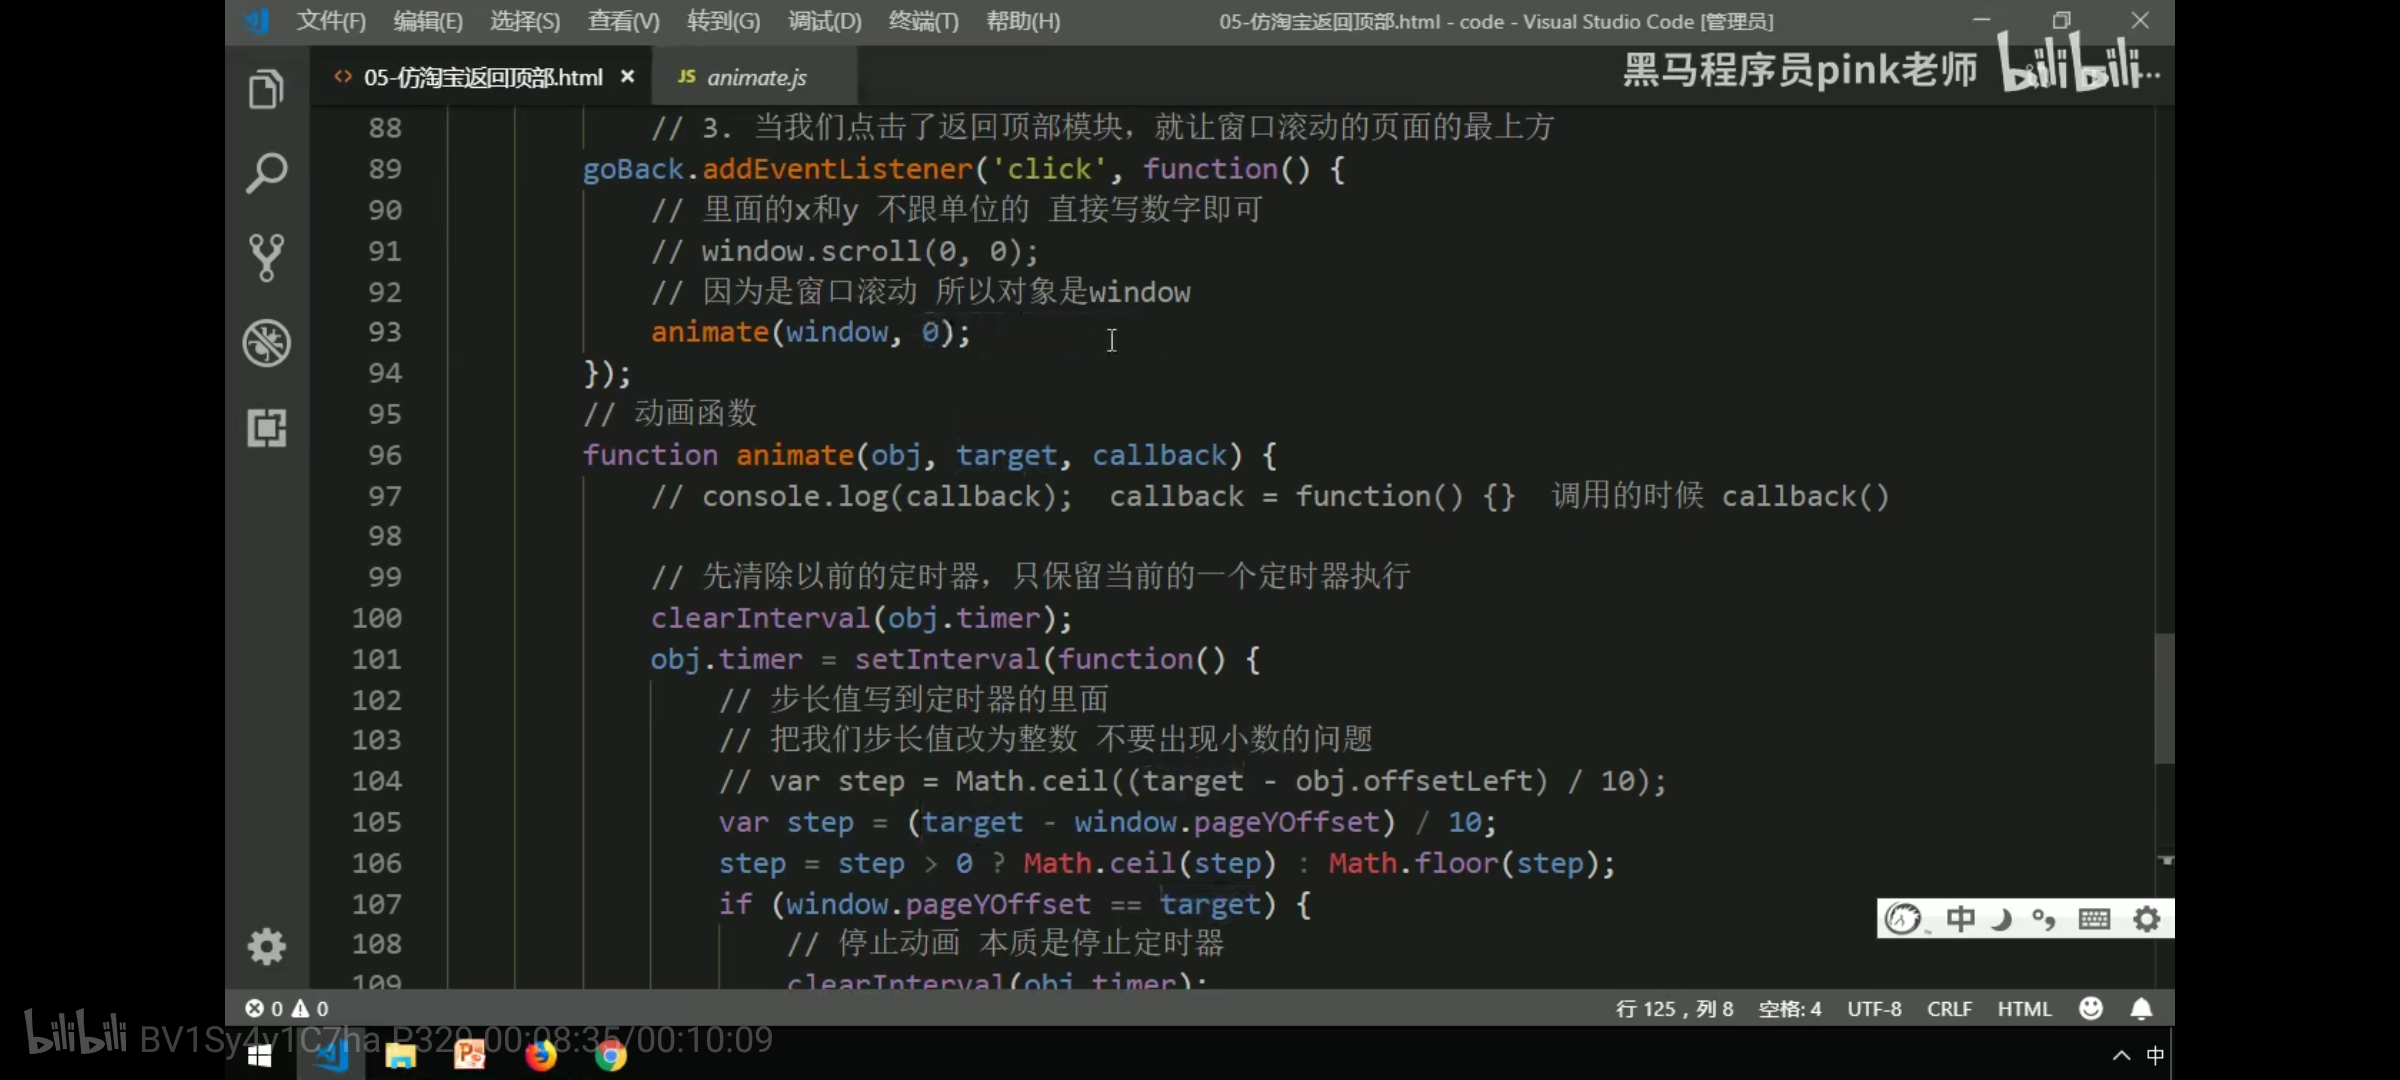Open the Debug icon in activity bar

pos(266,343)
